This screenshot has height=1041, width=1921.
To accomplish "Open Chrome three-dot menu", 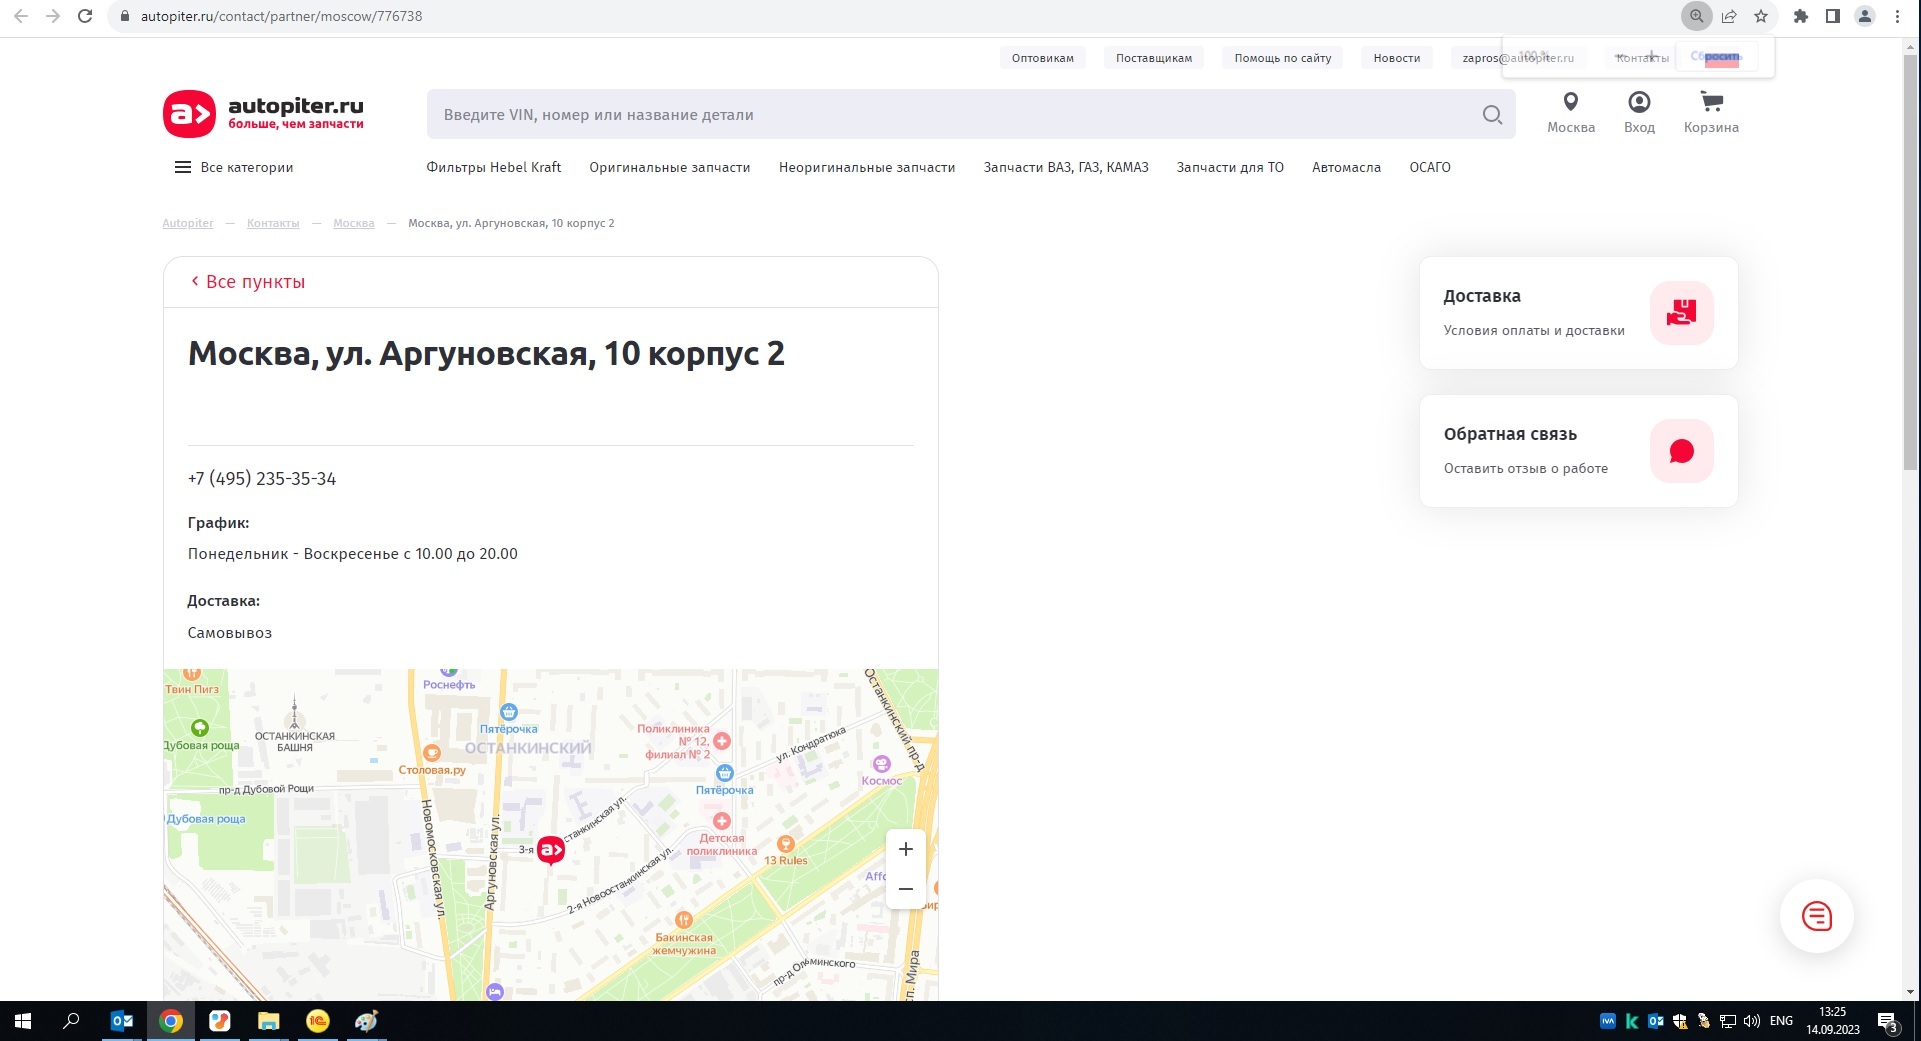I will (x=1897, y=16).
